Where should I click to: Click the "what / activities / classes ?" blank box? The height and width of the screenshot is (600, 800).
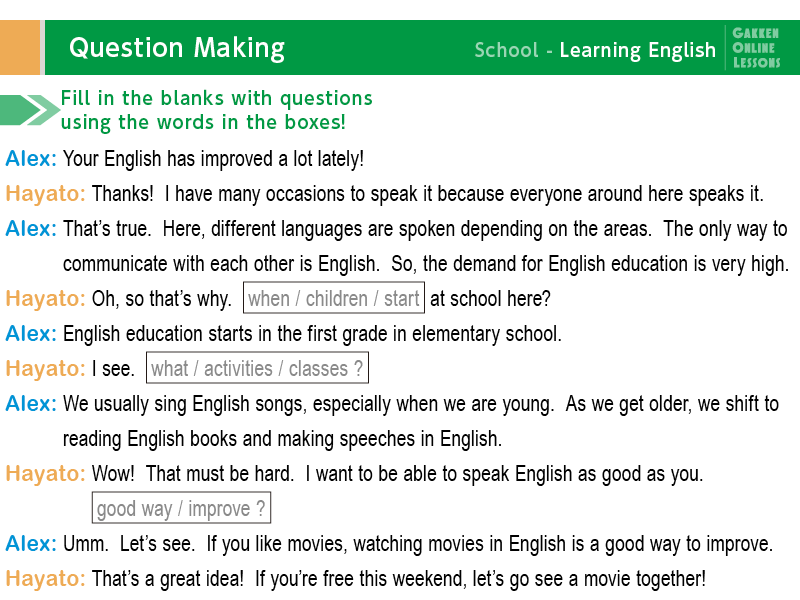(x=257, y=369)
